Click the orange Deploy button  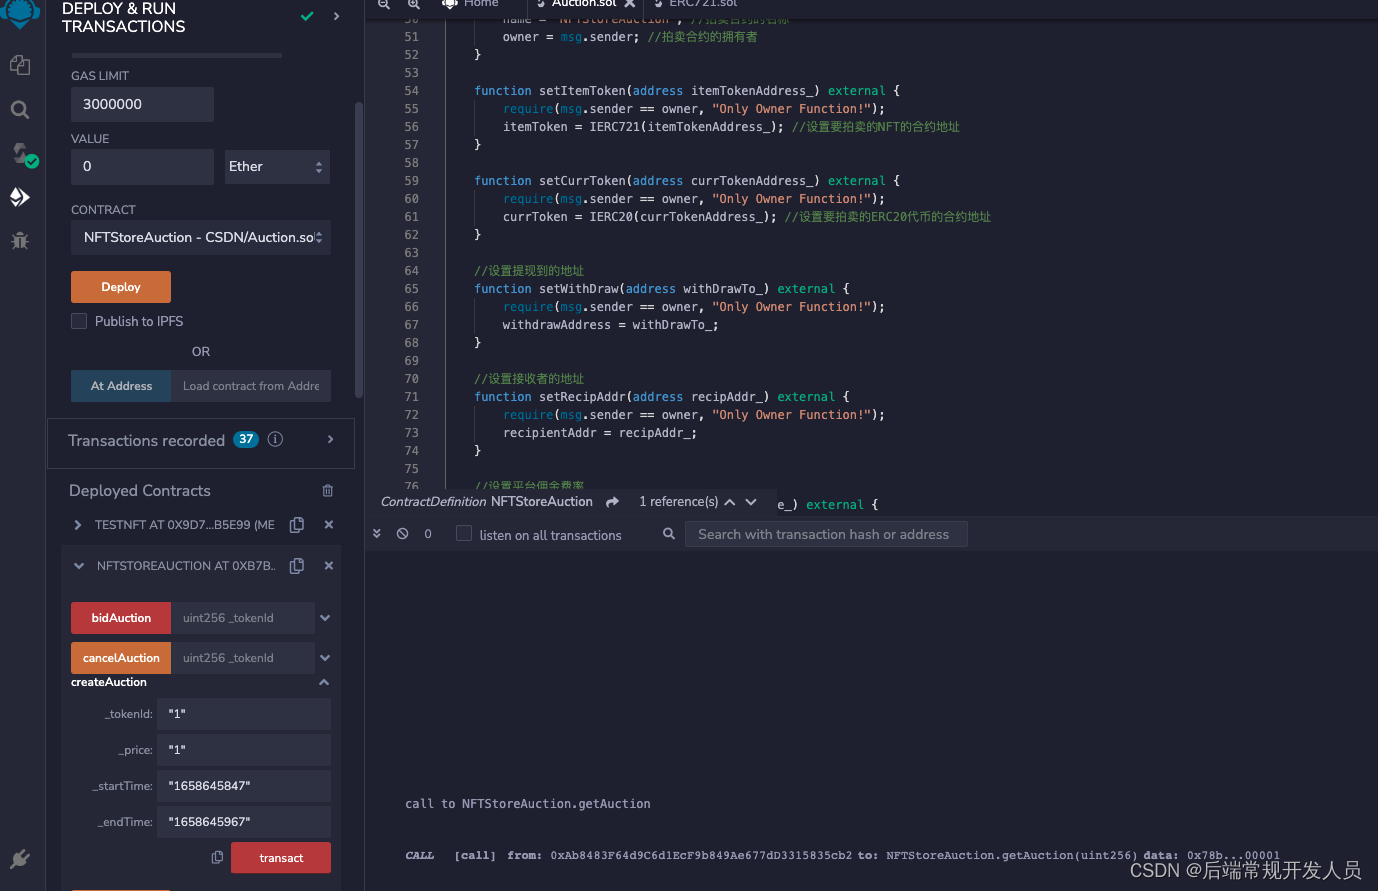[121, 287]
